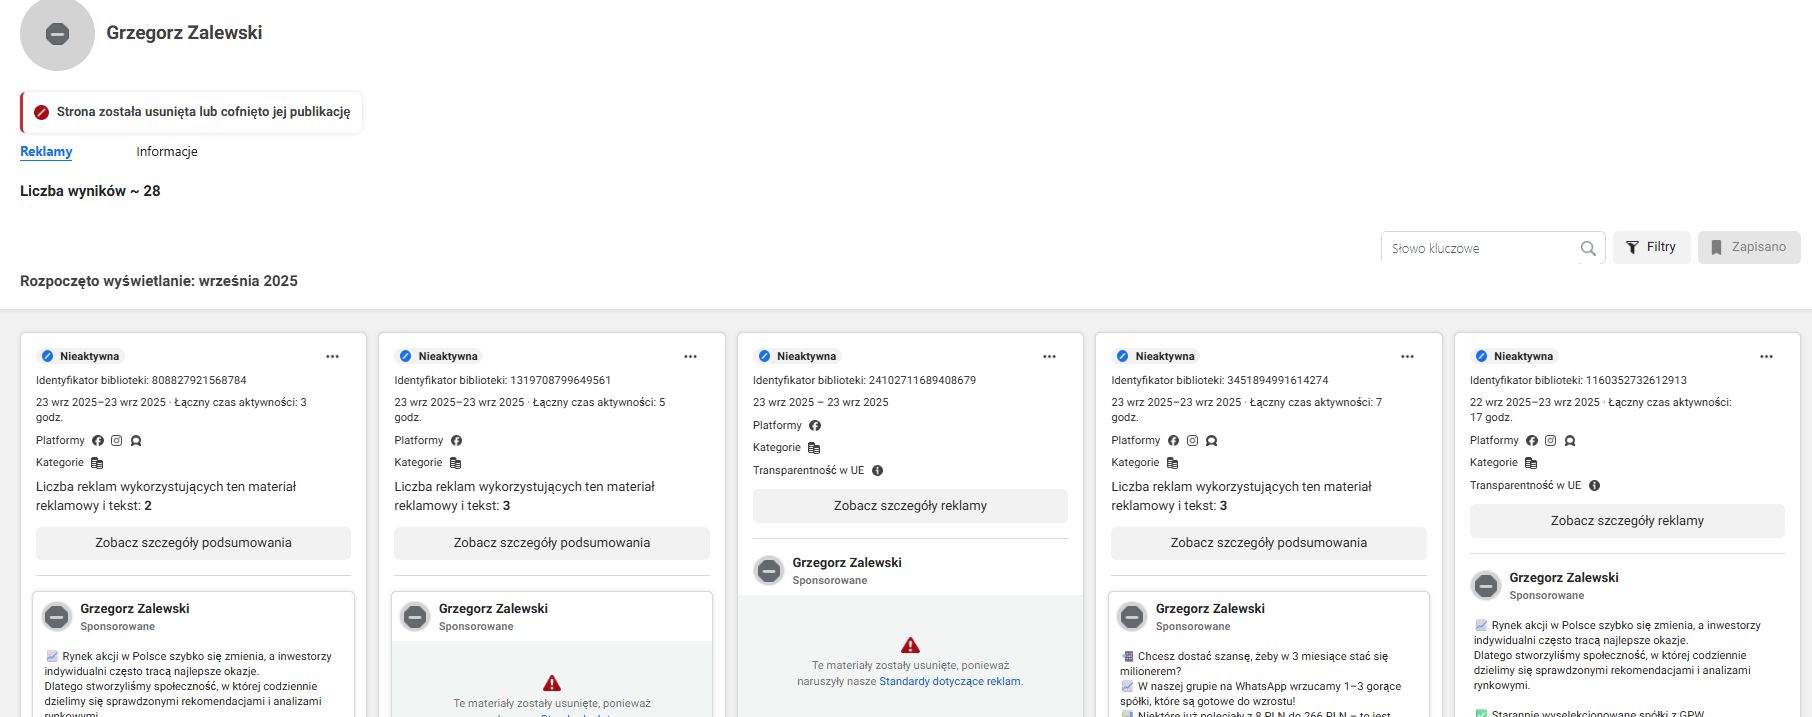Image resolution: width=1812 pixels, height=717 pixels.
Task: Click category icon in ad 1160352732612913
Action: [1530, 463]
